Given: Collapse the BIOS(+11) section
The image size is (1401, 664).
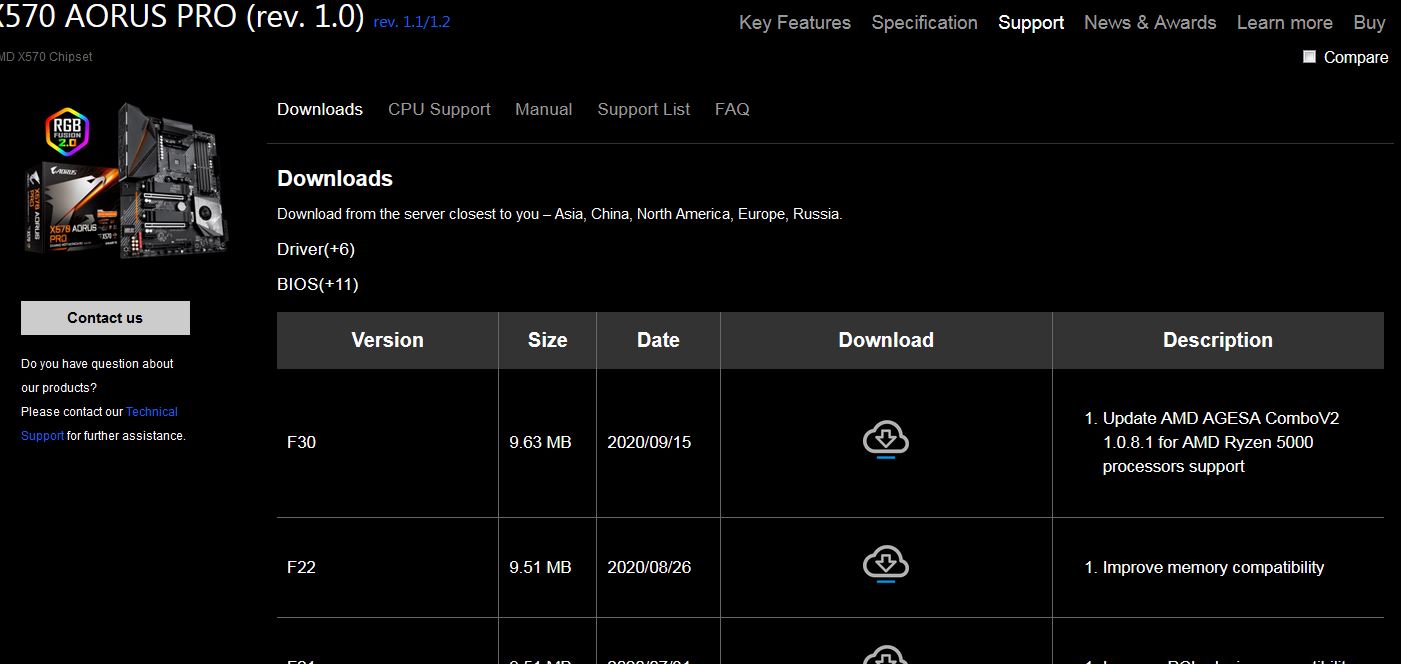Looking at the screenshot, I should click(x=317, y=284).
